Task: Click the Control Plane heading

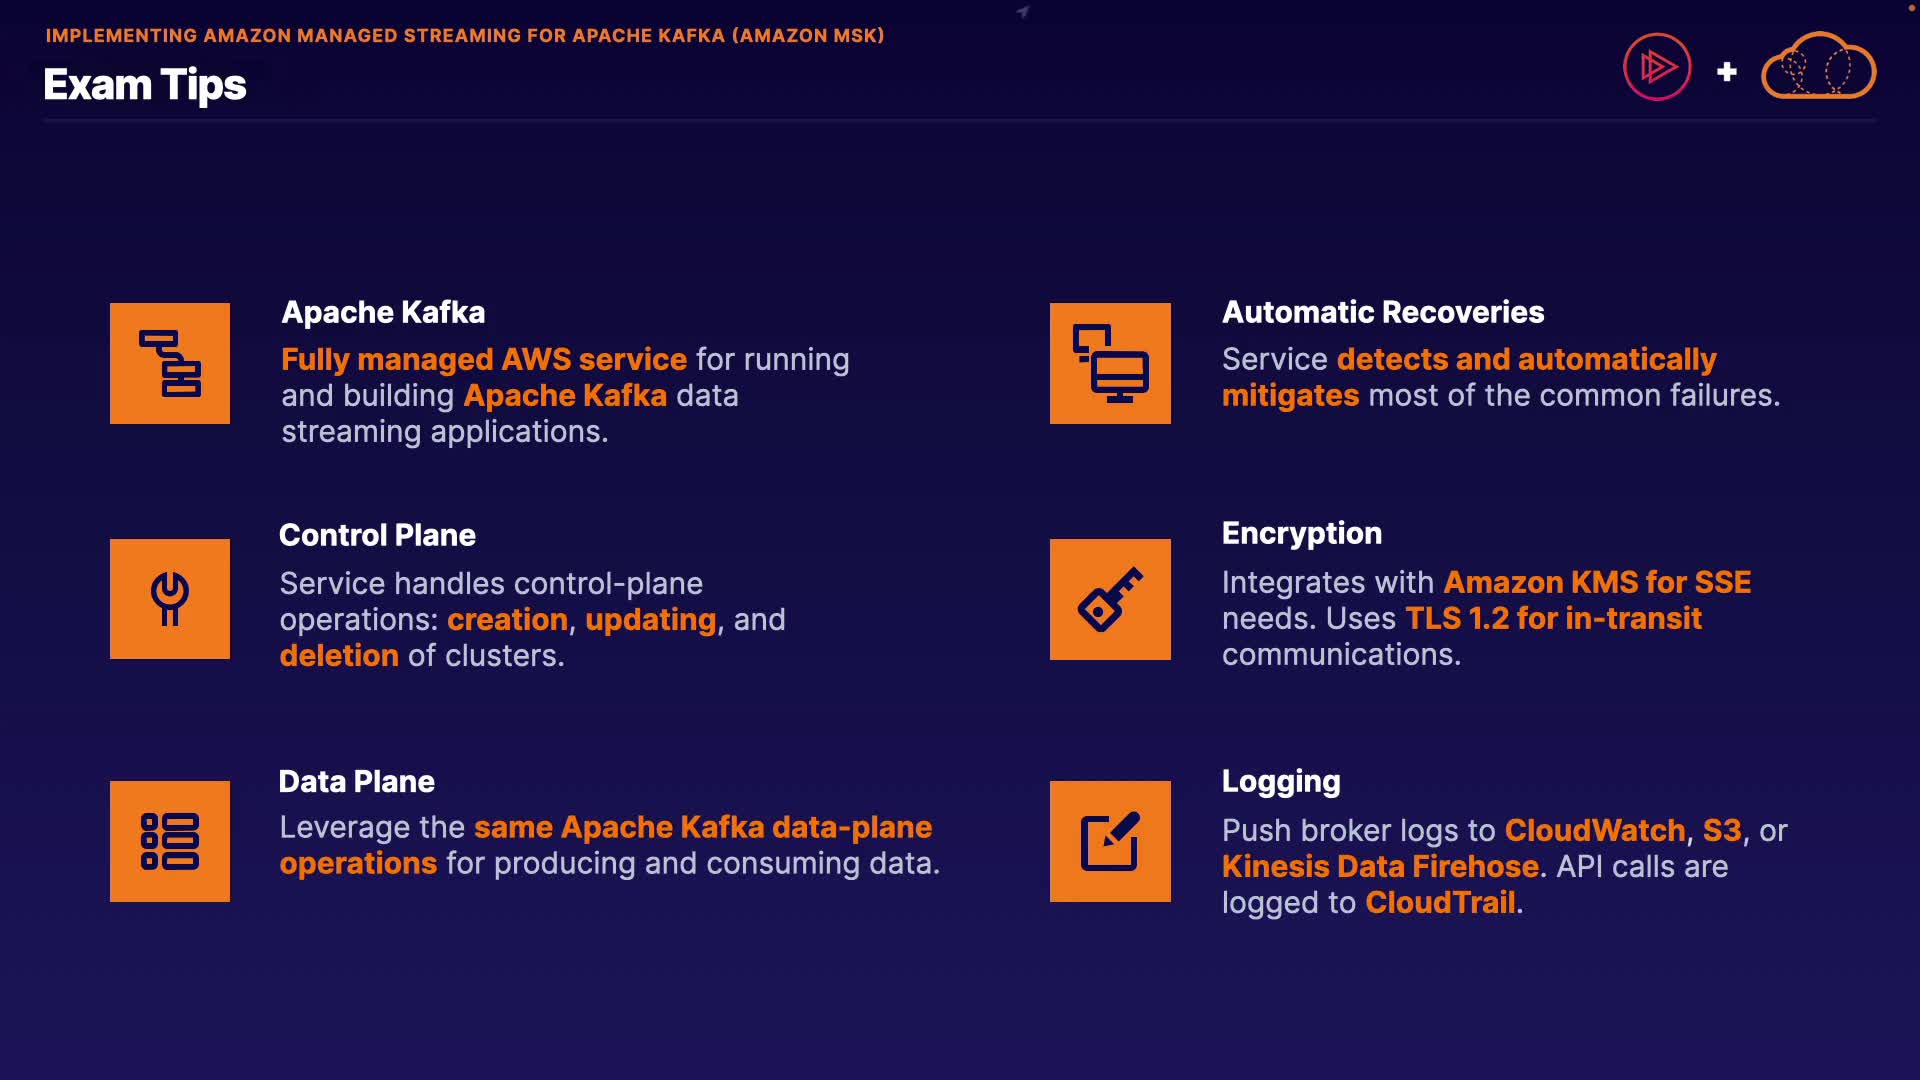Action: click(377, 535)
